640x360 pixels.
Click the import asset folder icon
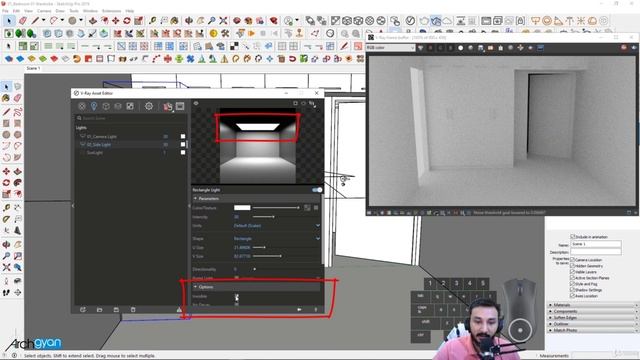coord(100,310)
